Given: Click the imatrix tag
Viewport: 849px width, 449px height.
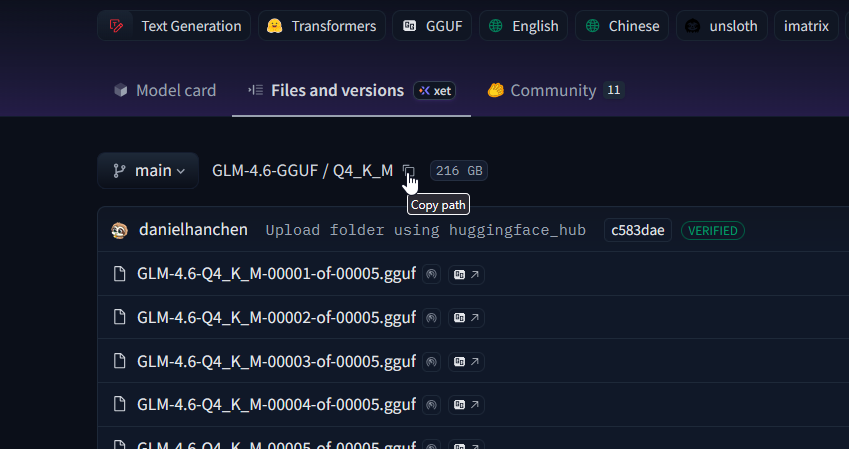Looking at the screenshot, I should [x=806, y=25].
